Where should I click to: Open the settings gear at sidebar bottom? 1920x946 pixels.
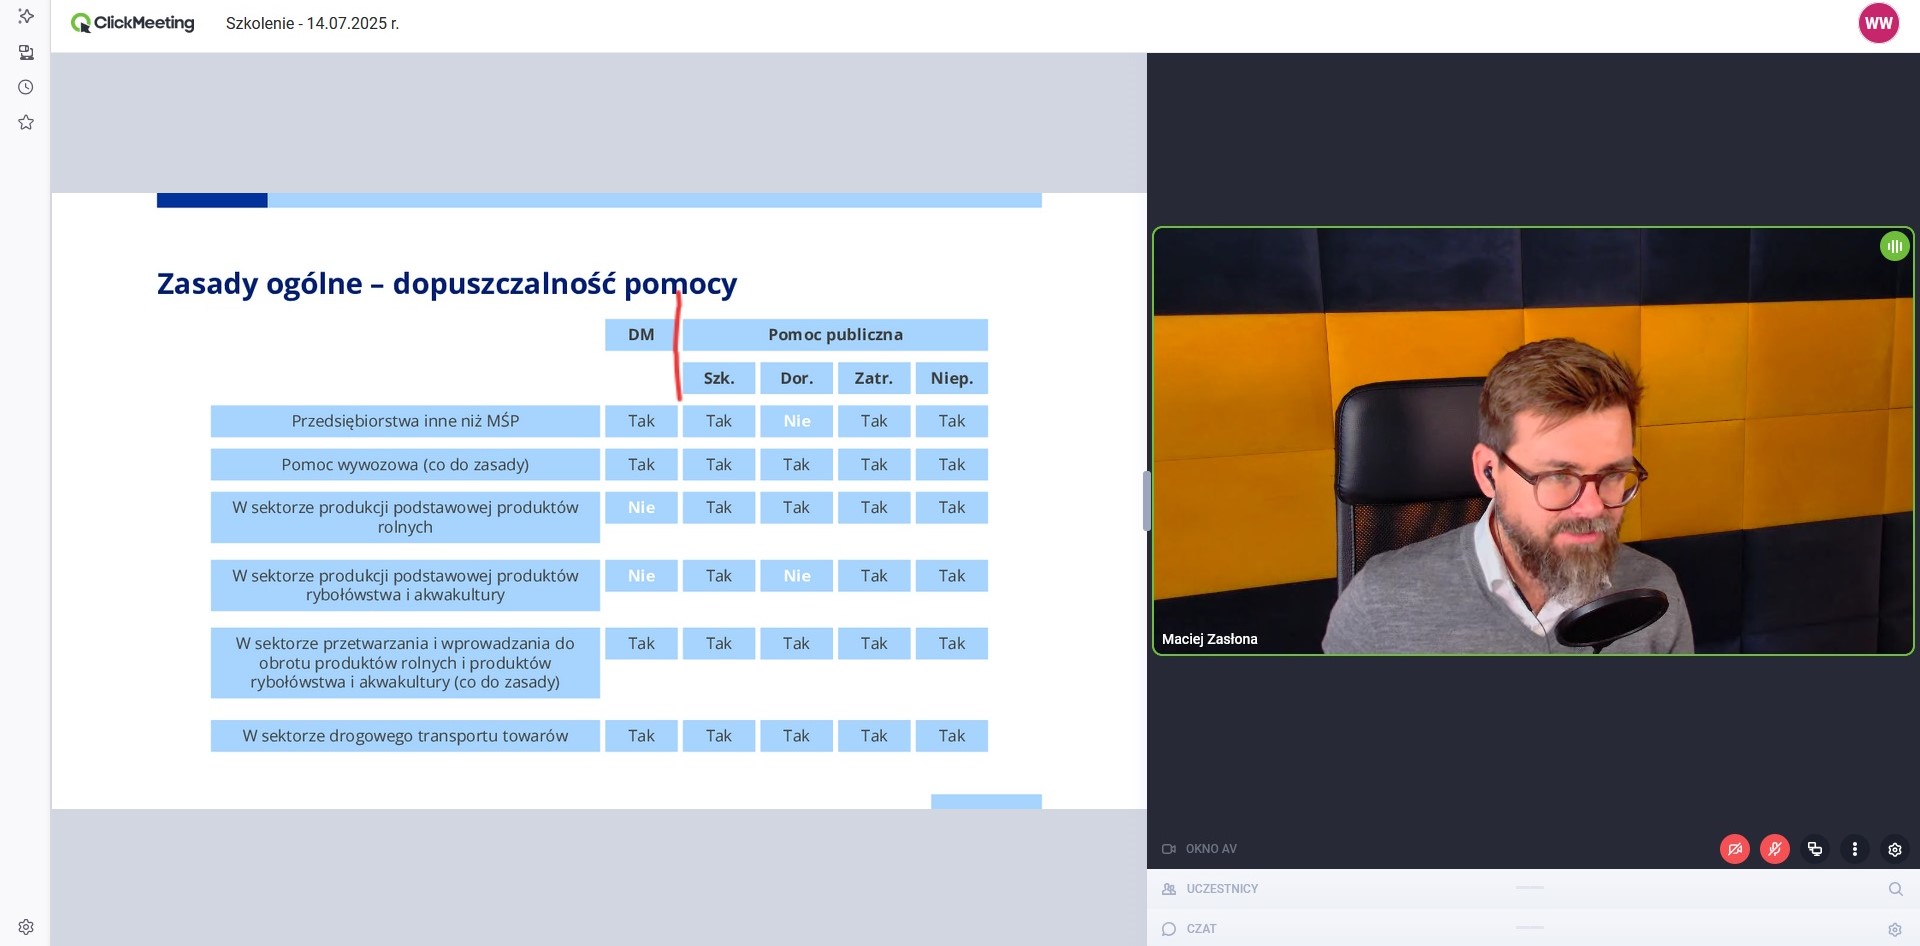point(26,927)
